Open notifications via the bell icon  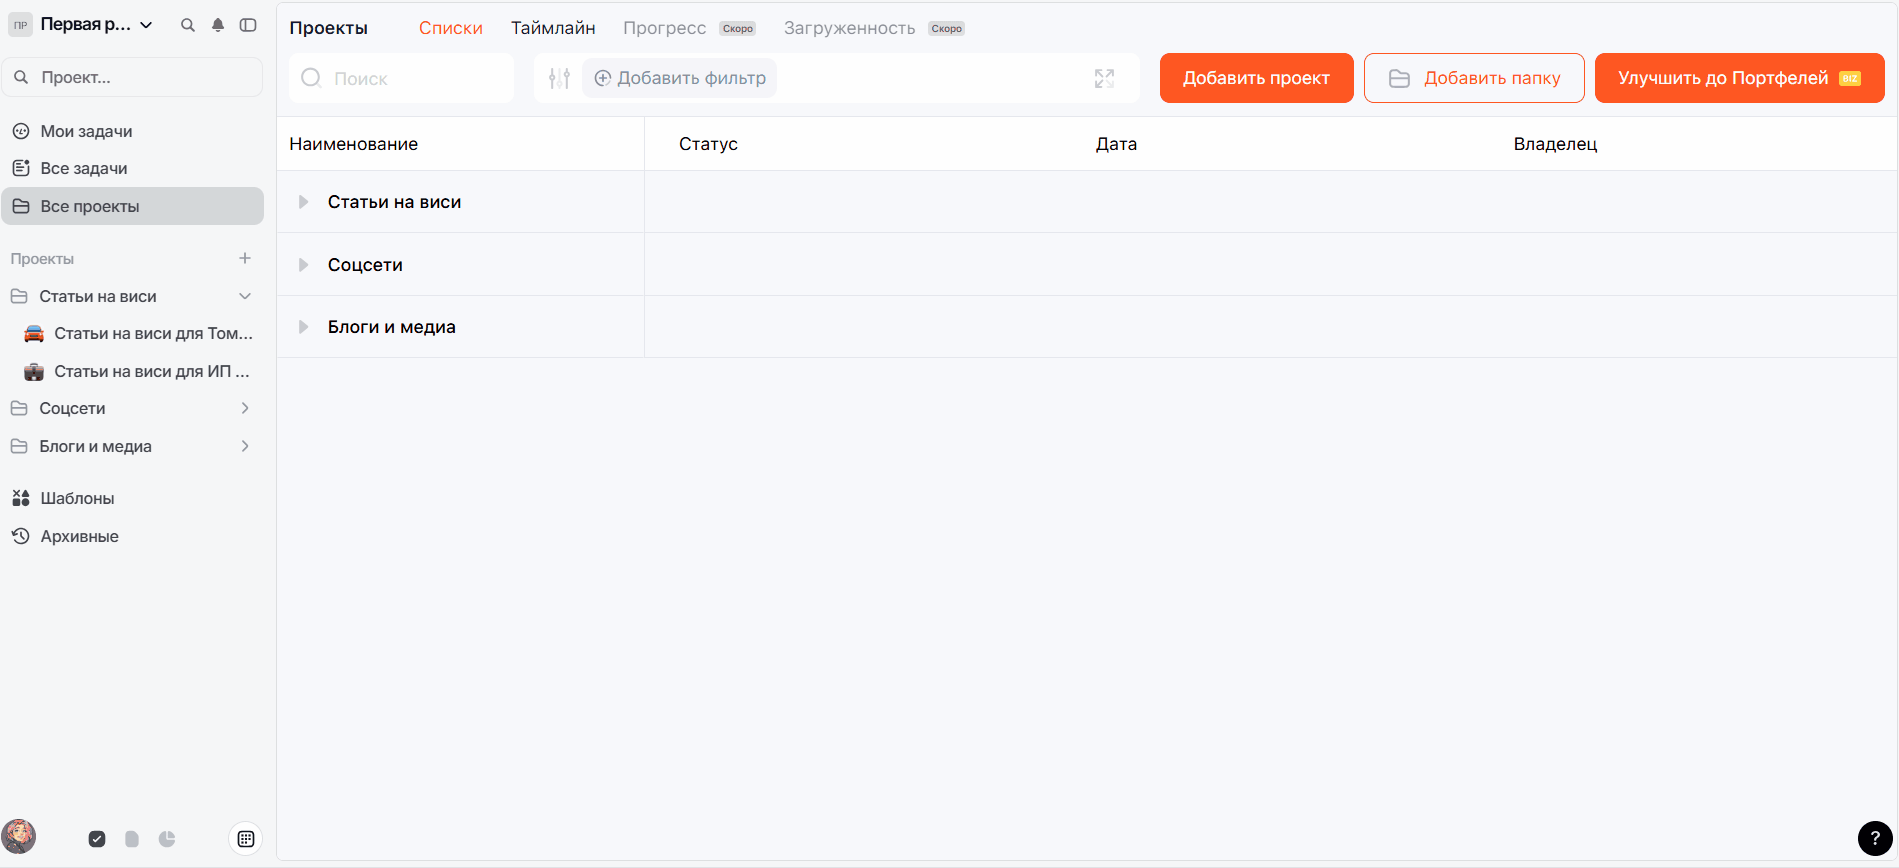click(218, 25)
